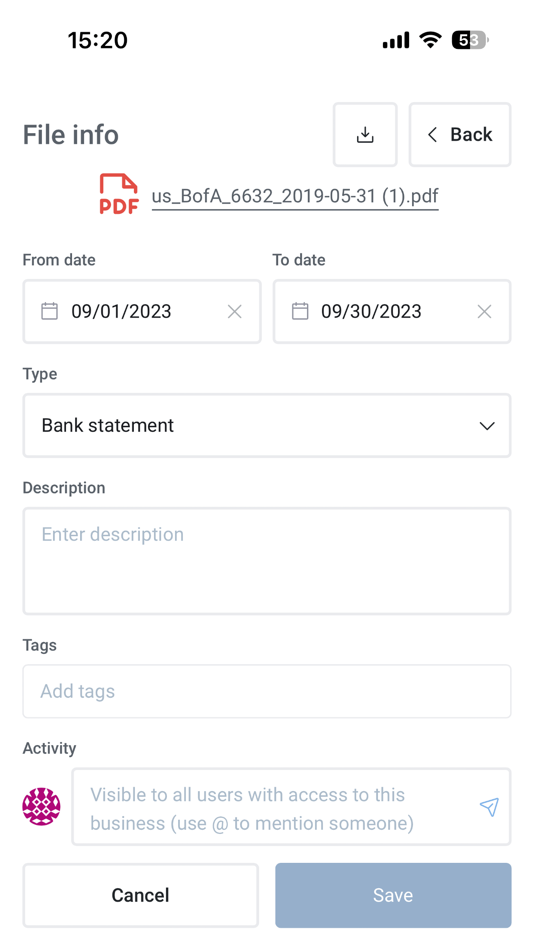Image resolution: width=534 pixels, height=950 pixels.
Task: Focus the Enter description text area
Action: click(x=267, y=561)
